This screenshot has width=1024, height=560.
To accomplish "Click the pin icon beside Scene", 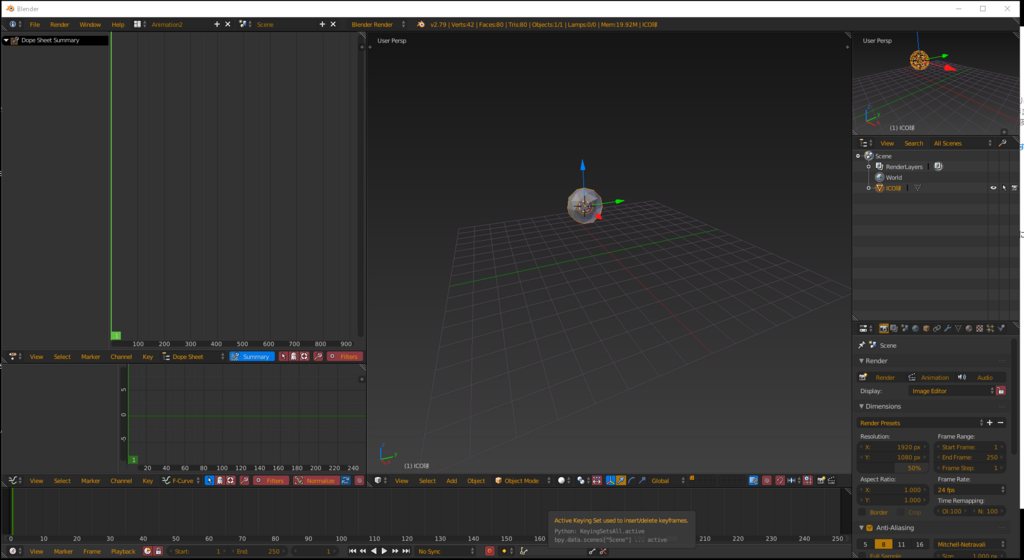I will click(x=861, y=345).
